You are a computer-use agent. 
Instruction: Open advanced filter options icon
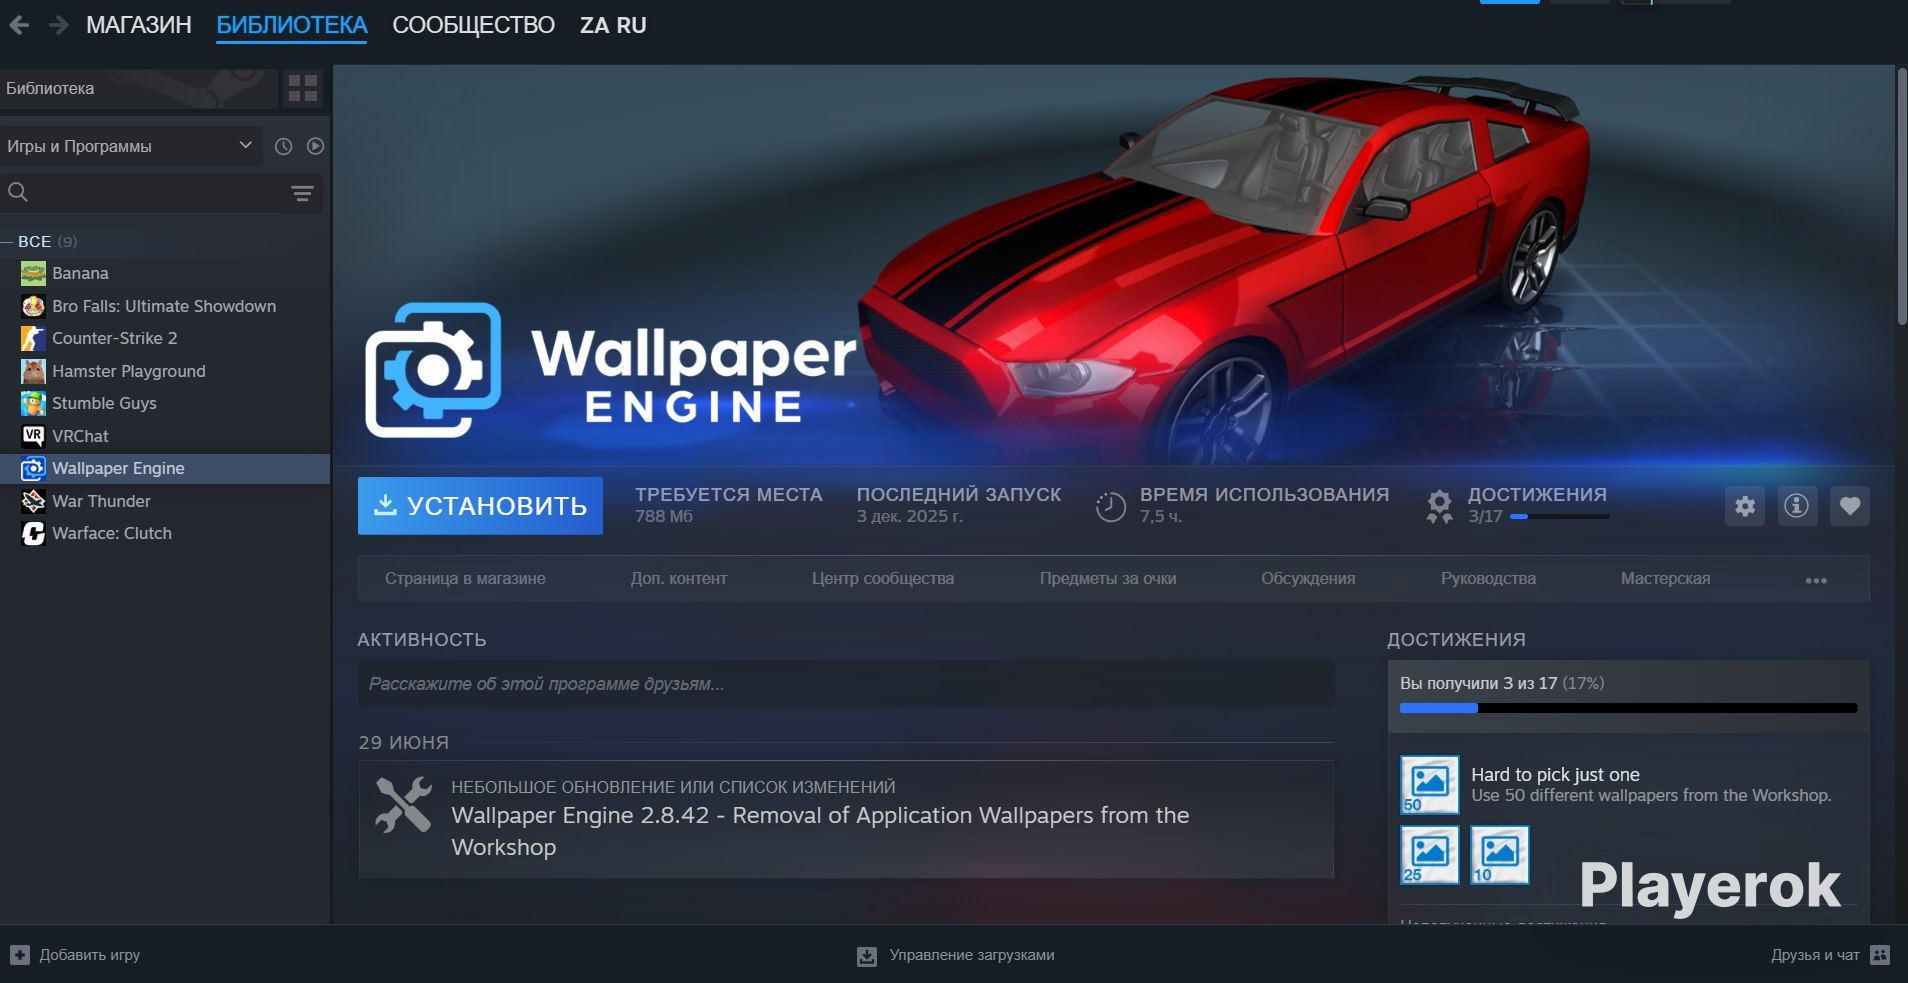pos(302,193)
